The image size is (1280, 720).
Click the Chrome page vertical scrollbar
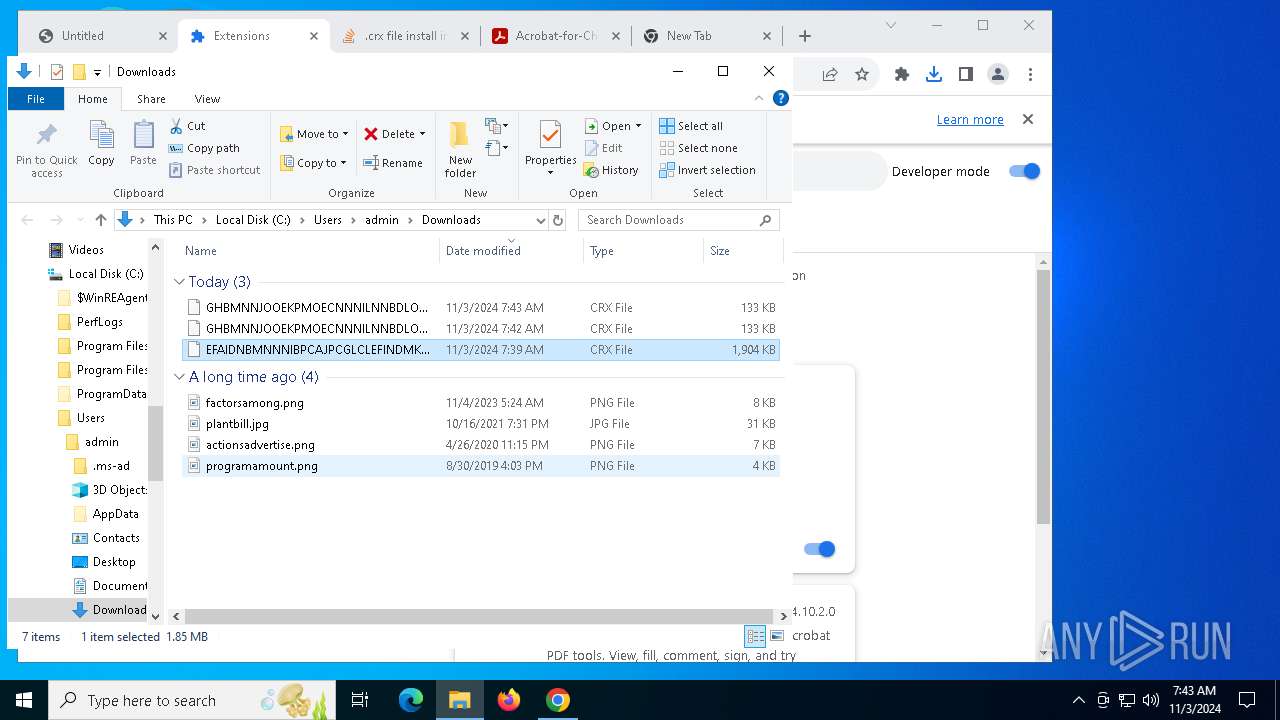tap(1043, 397)
